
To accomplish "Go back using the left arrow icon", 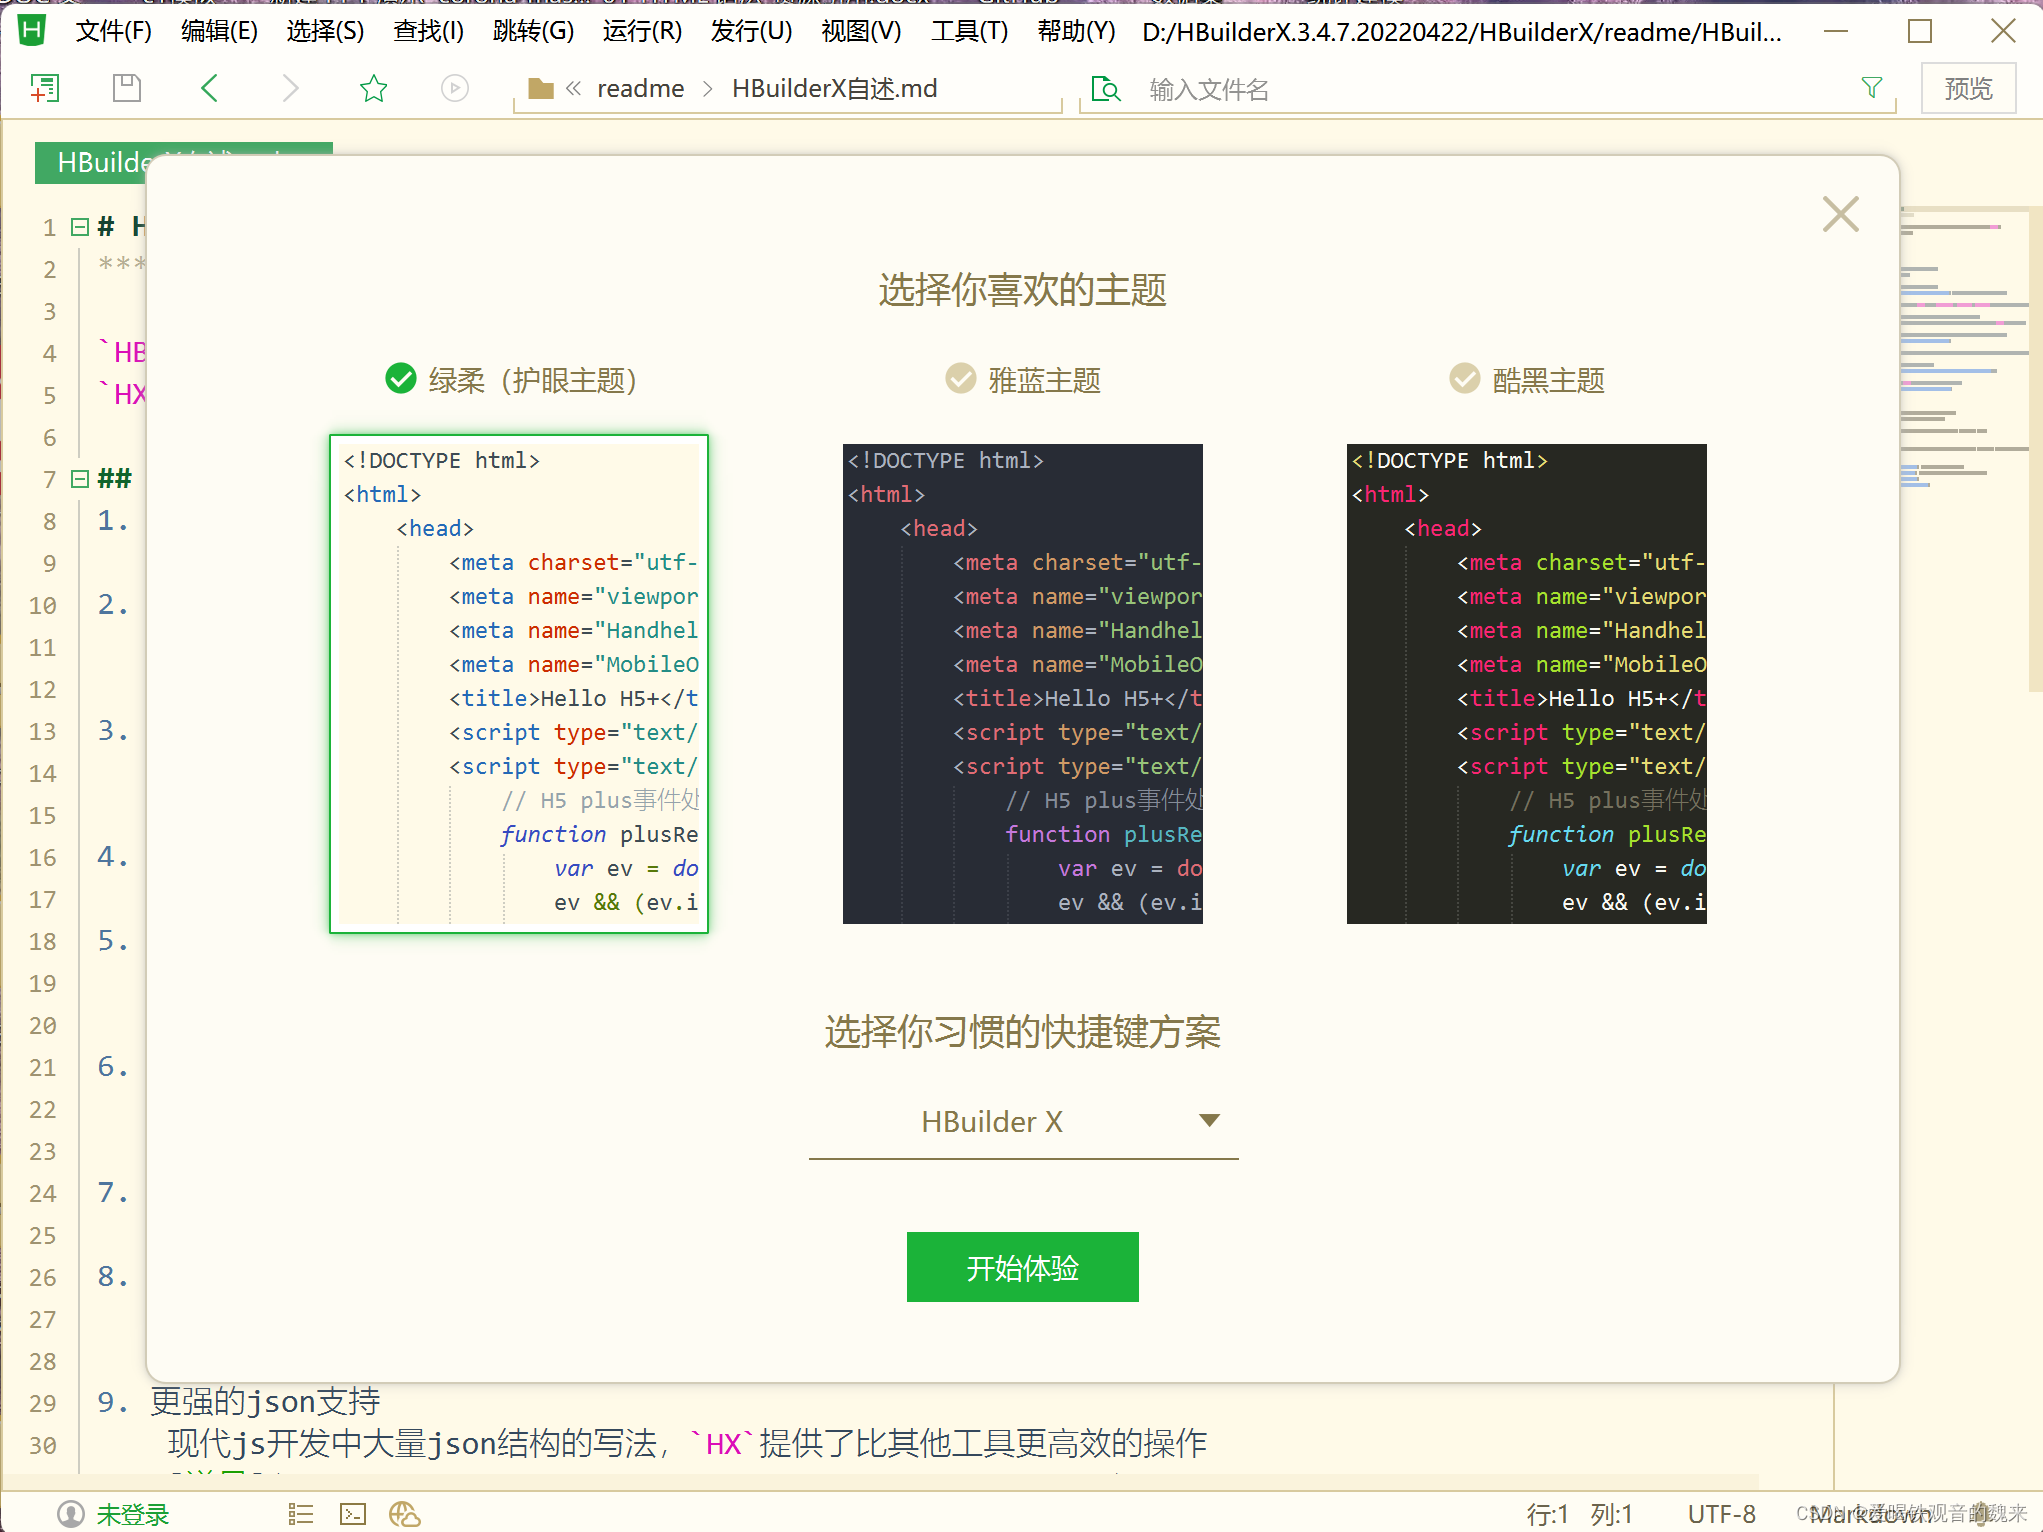I will click(x=208, y=88).
